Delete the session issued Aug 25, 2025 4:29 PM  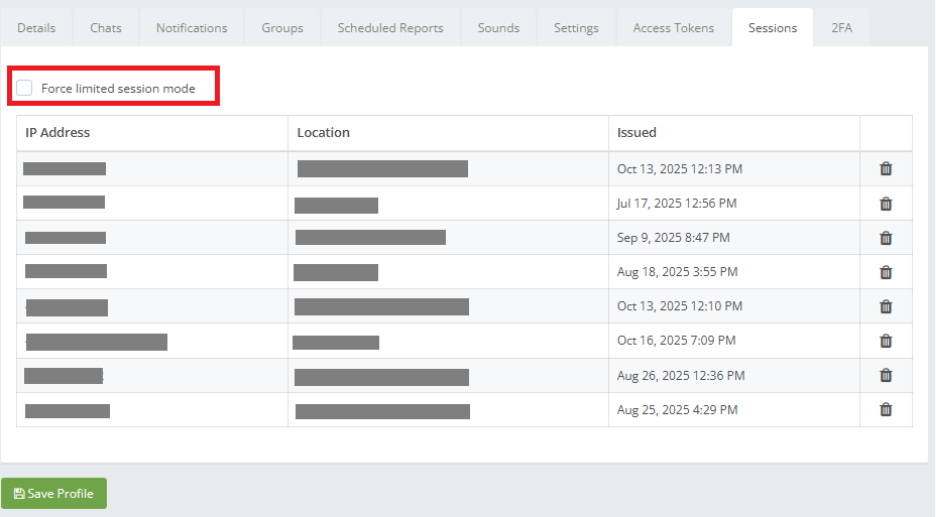point(885,409)
